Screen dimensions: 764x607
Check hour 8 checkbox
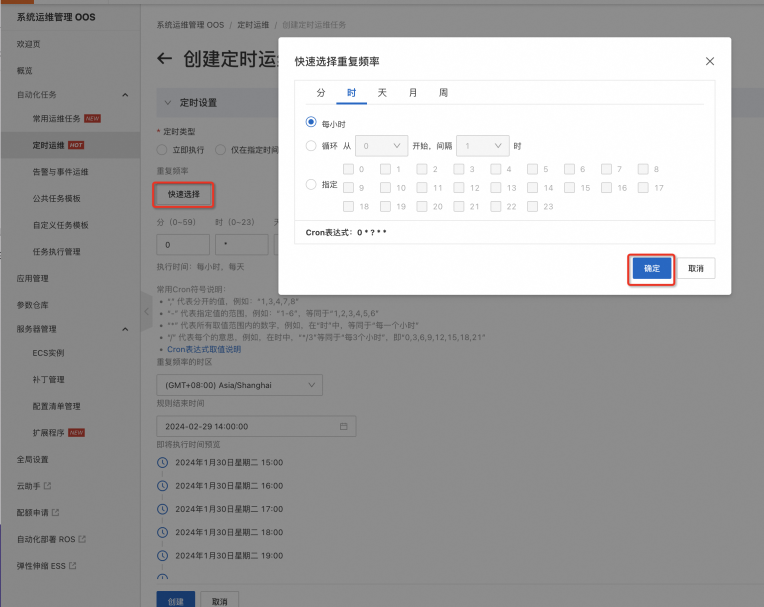click(643, 169)
